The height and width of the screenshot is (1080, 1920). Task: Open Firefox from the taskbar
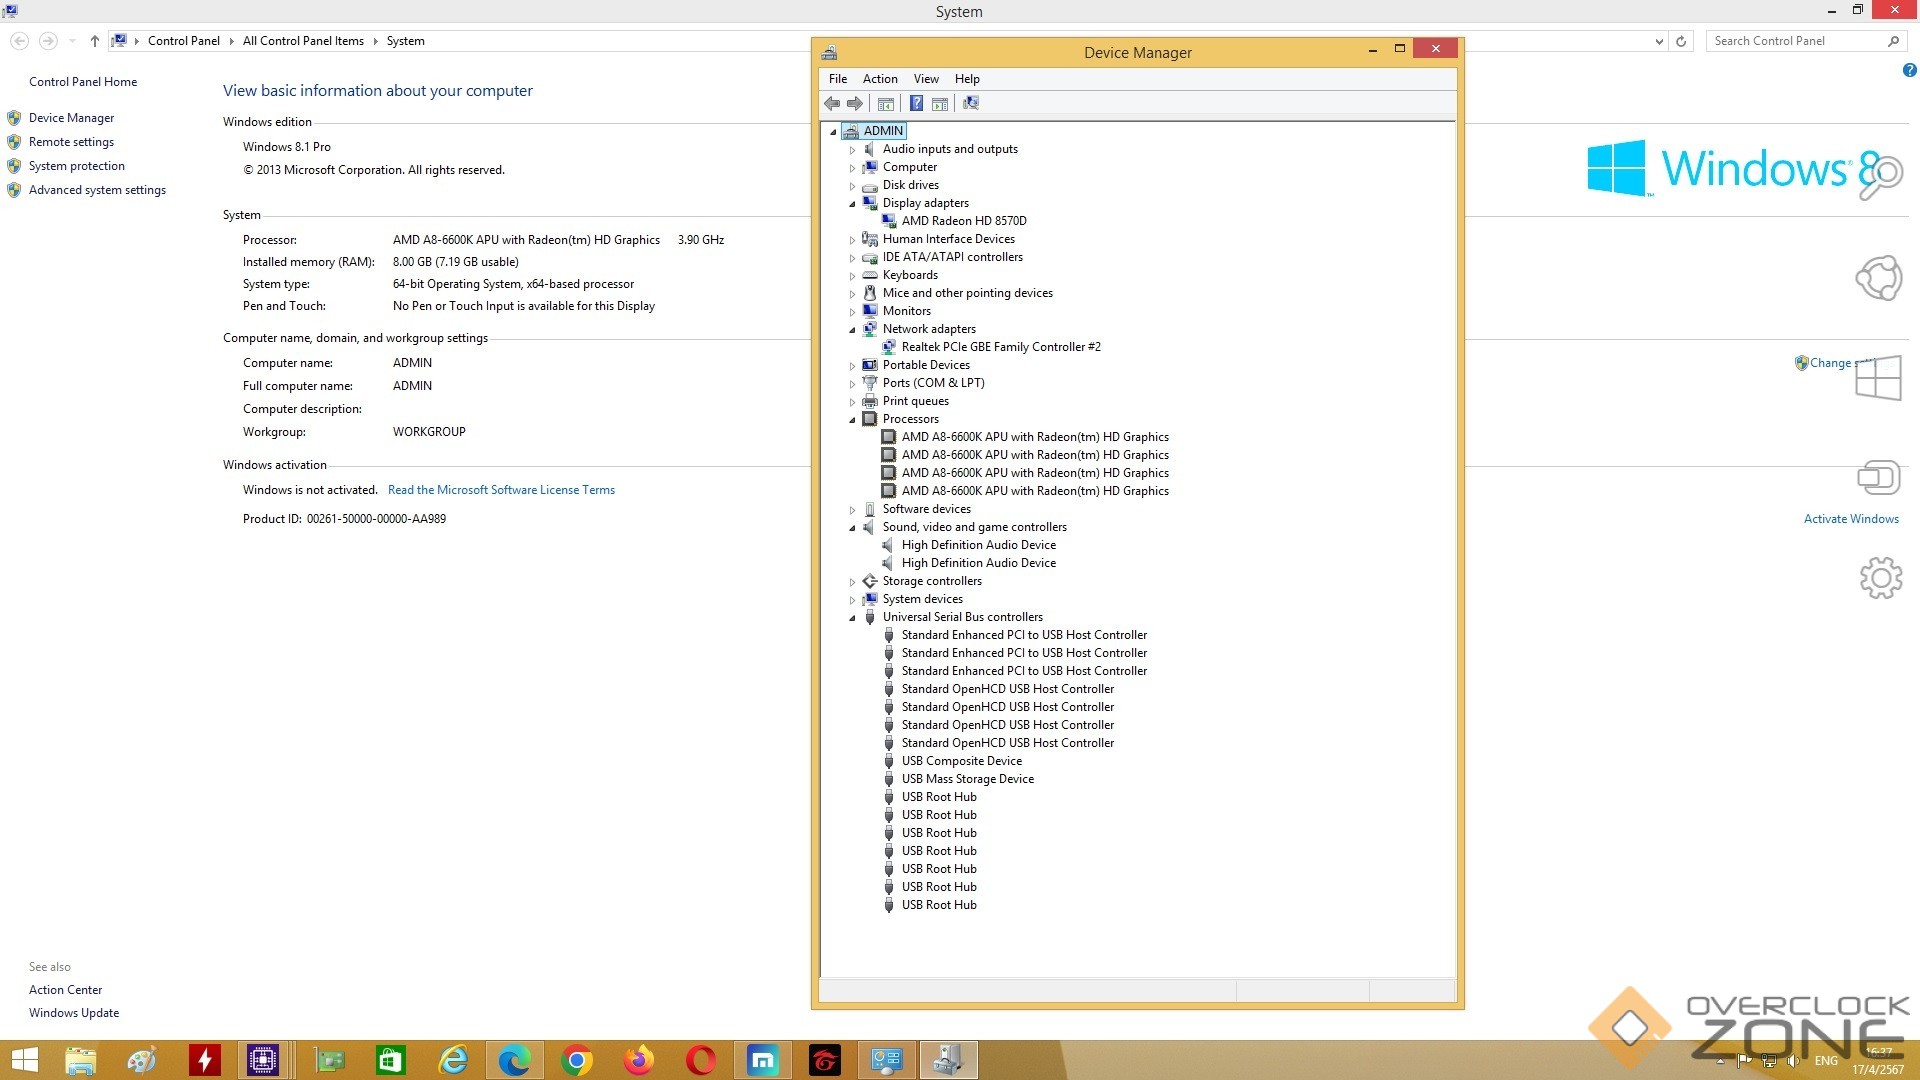(639, 1060)
